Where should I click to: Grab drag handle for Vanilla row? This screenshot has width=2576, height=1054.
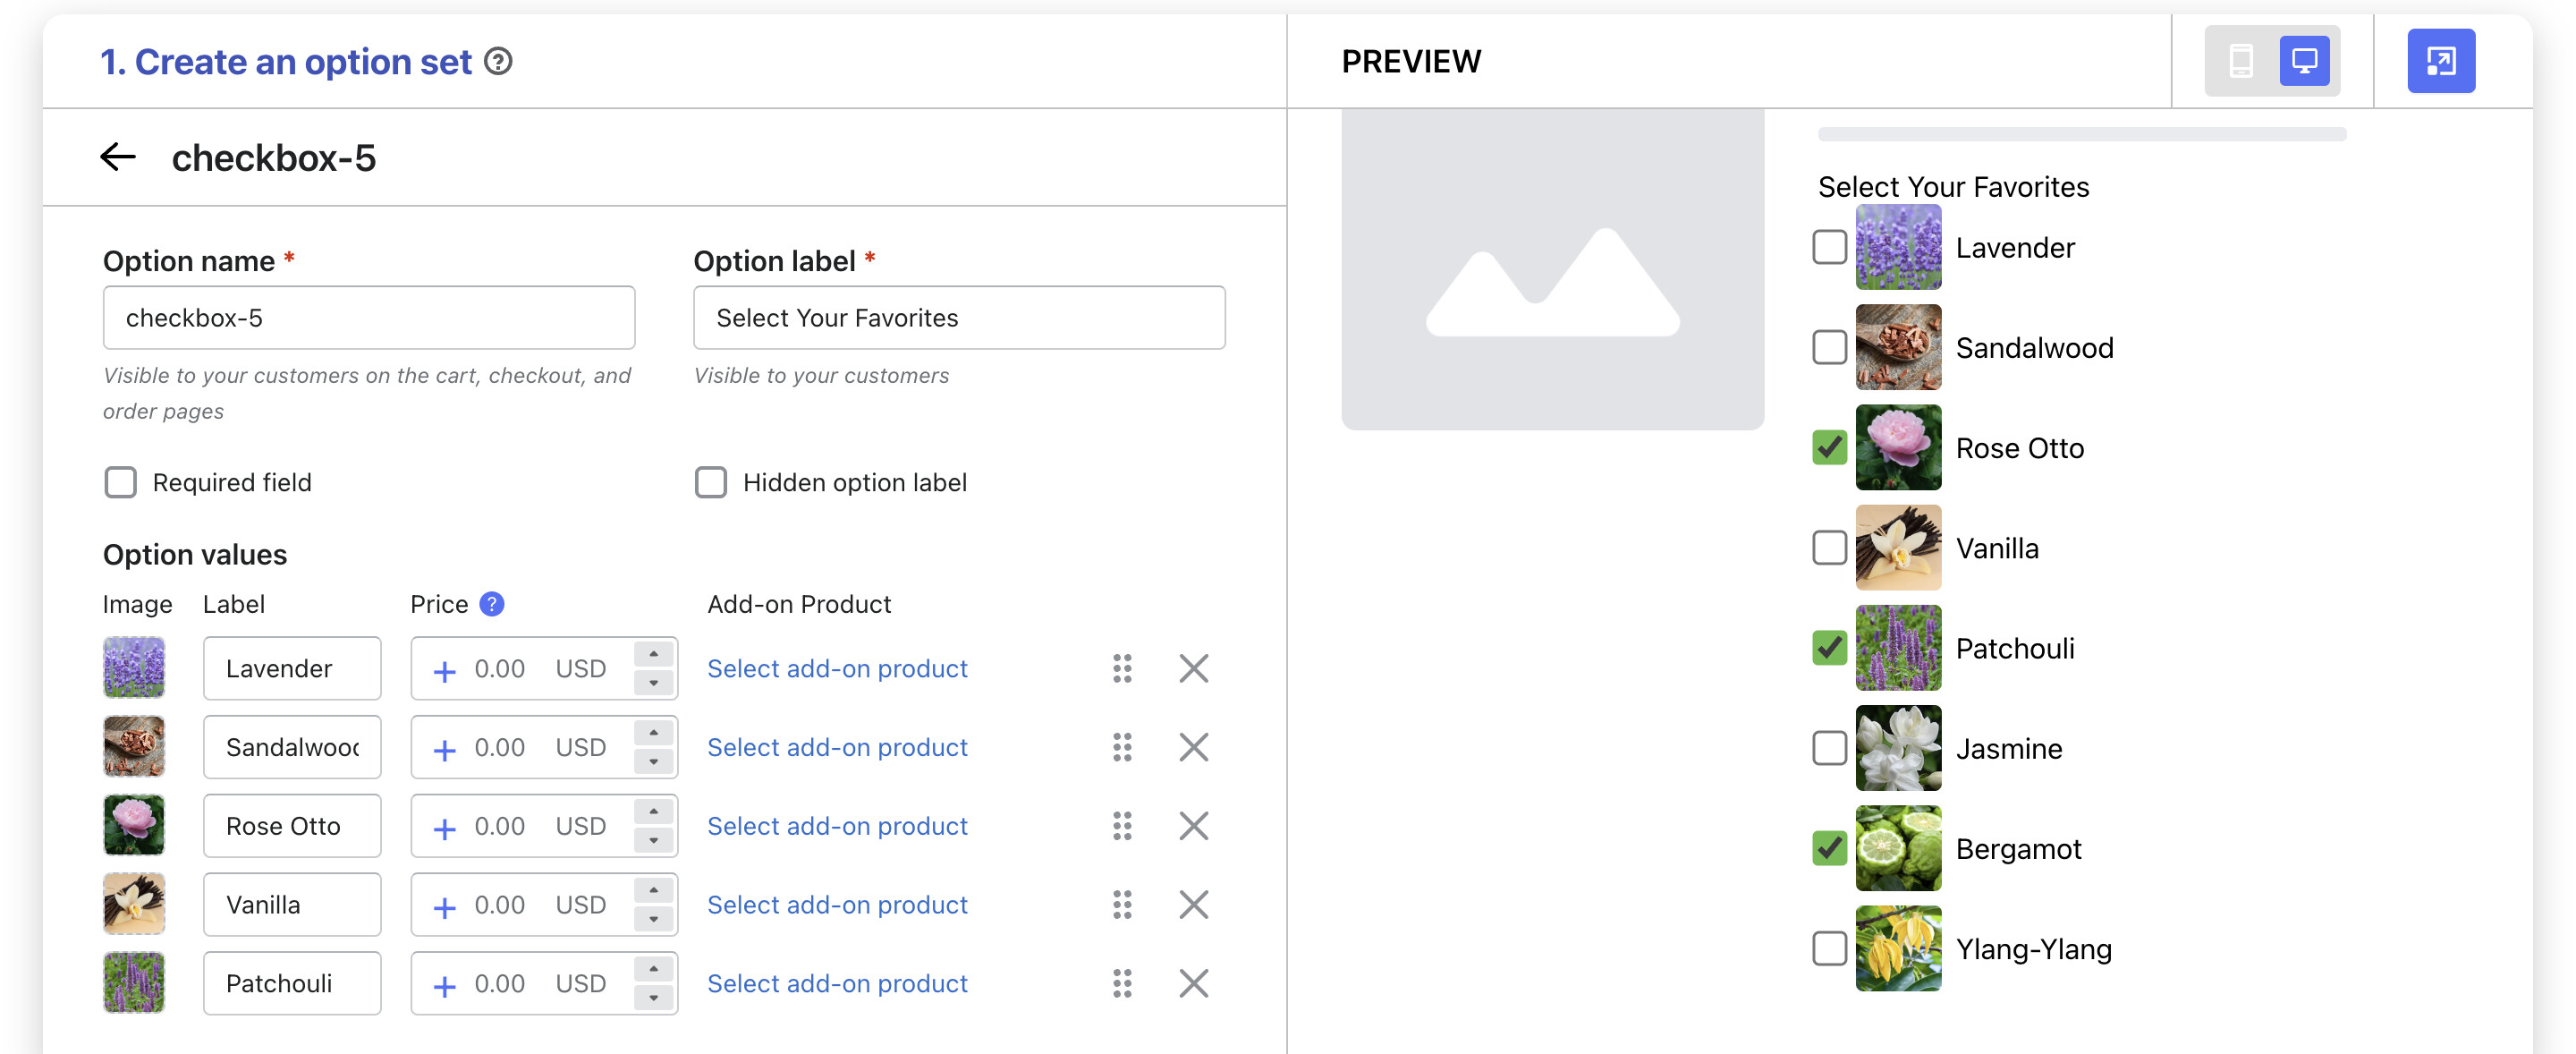click(1122, 905)
